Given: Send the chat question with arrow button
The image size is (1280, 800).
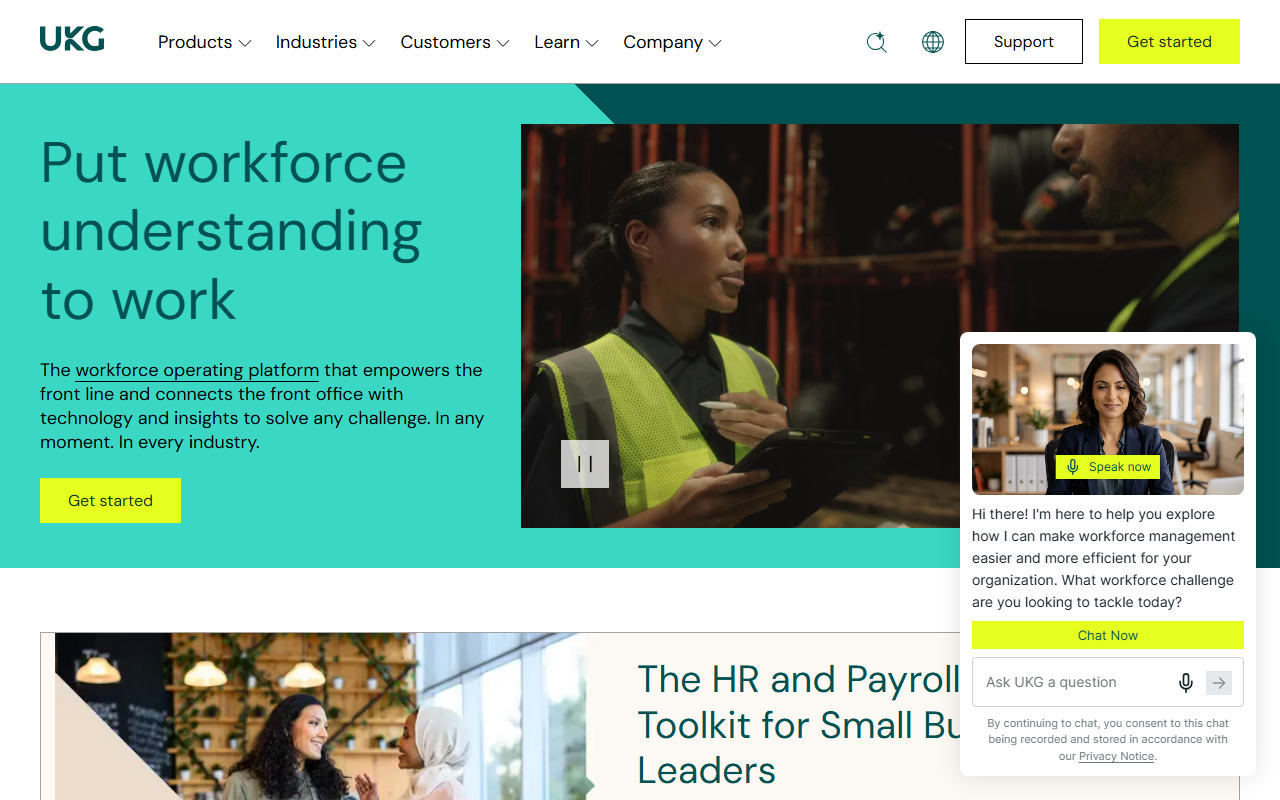Looking at the screenshot, I should click(x=1218, y=683).
